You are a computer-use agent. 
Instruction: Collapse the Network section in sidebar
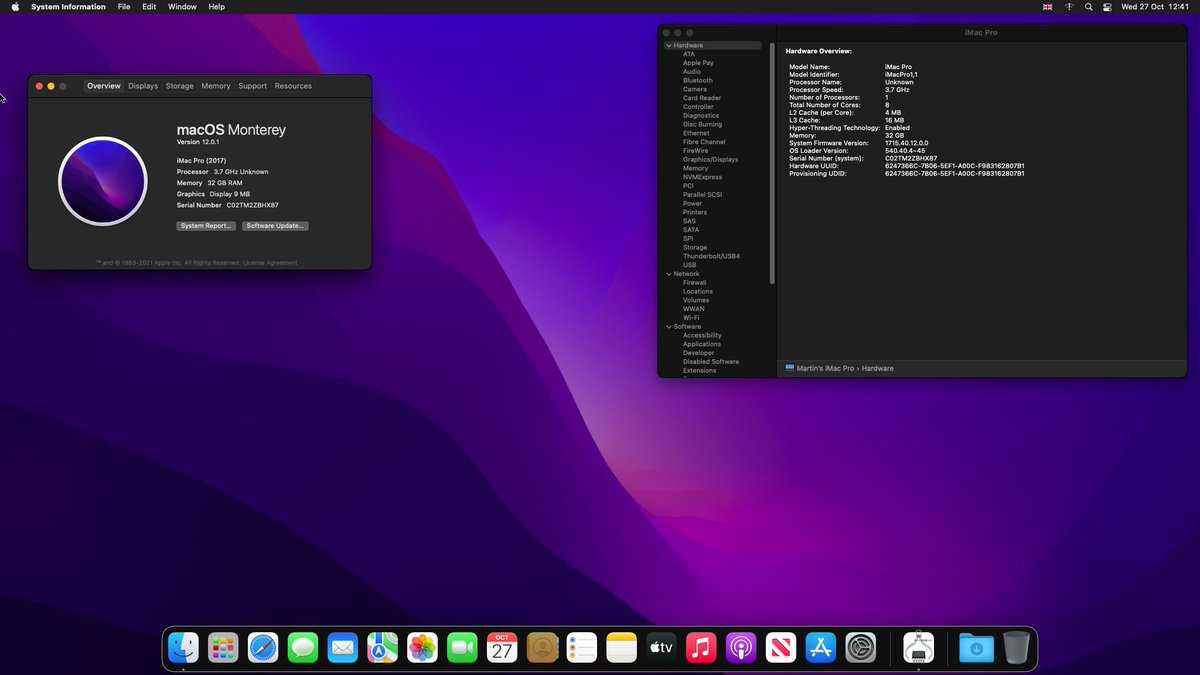click(669, 274)
